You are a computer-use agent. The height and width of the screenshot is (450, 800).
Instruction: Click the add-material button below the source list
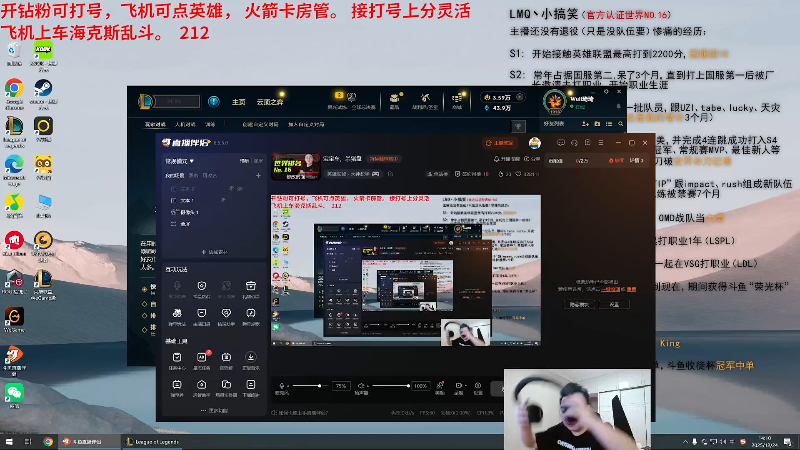(x=214, y=252)
